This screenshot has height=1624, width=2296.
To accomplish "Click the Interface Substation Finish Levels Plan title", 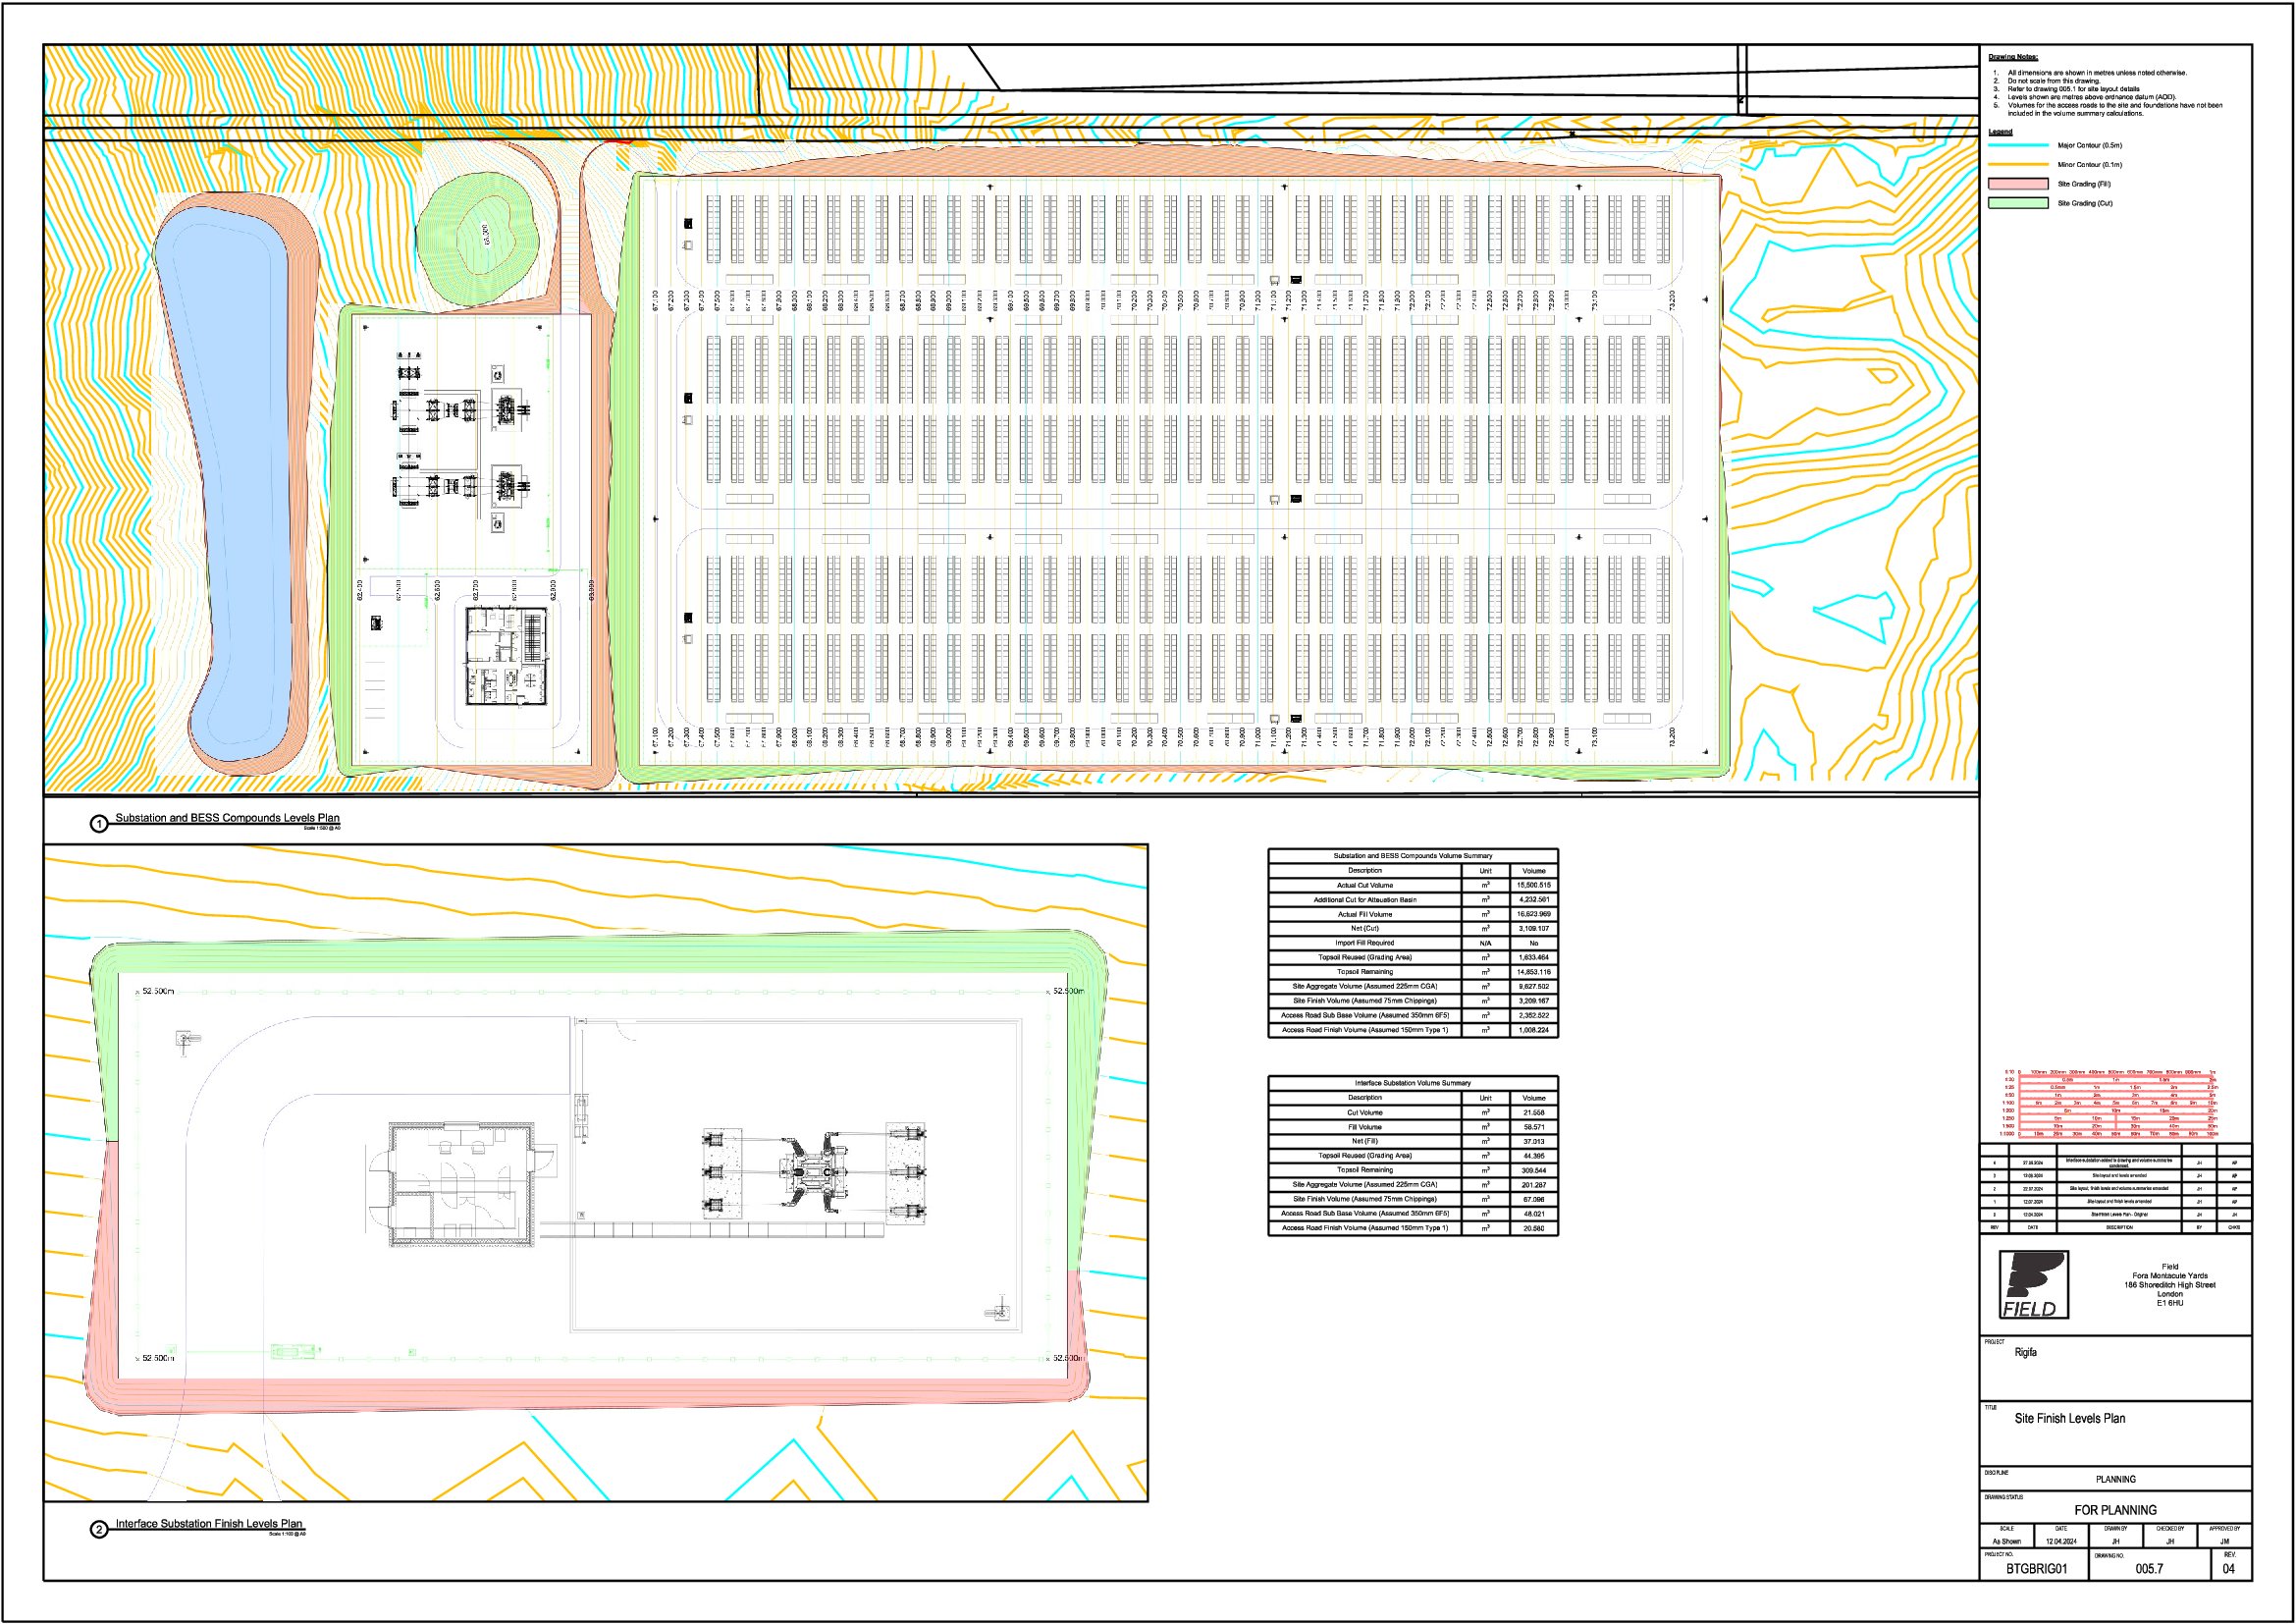I will [x=209, y=1524].
